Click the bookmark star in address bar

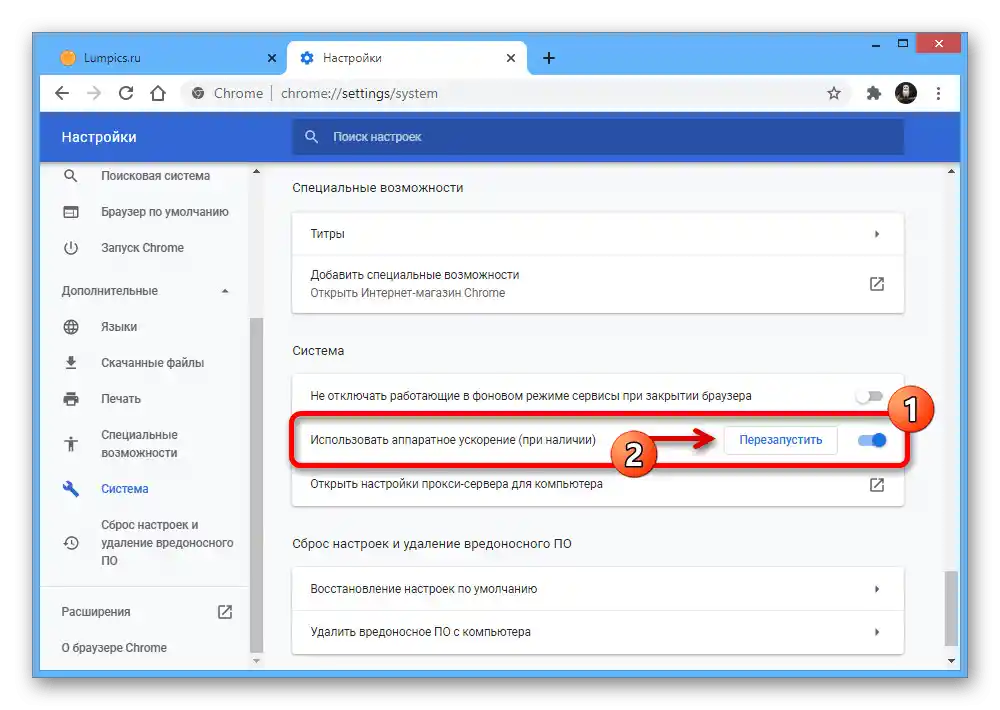pyautogui.click(x=835, y=92)
